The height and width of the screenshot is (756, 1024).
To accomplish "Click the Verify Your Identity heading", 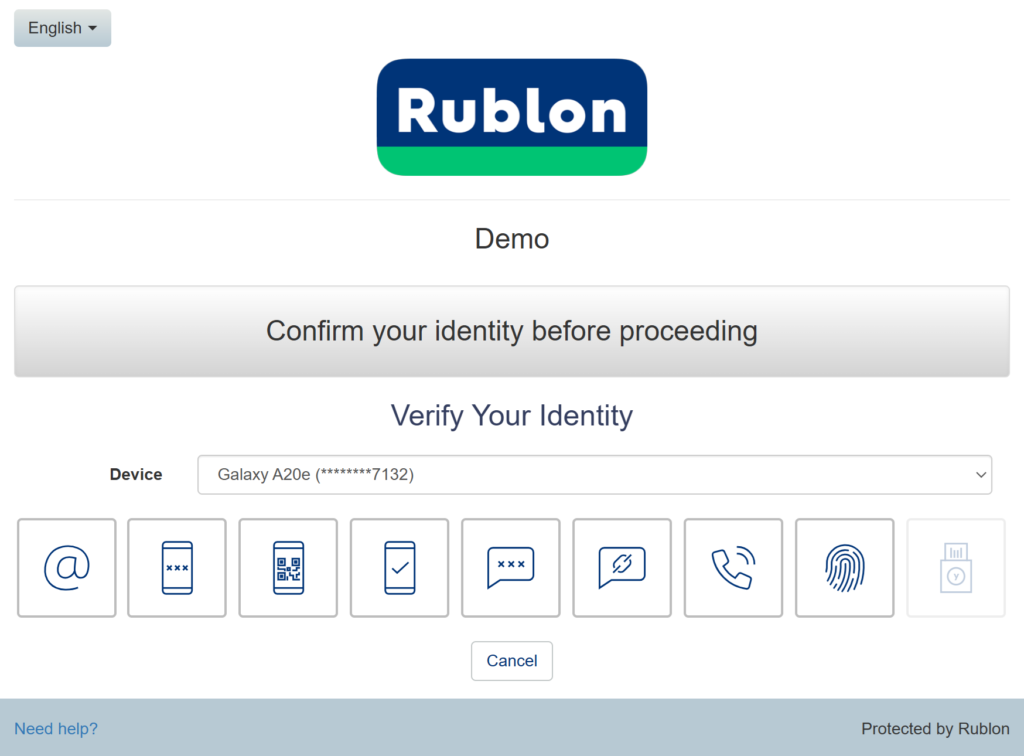I will click(512, 415).
